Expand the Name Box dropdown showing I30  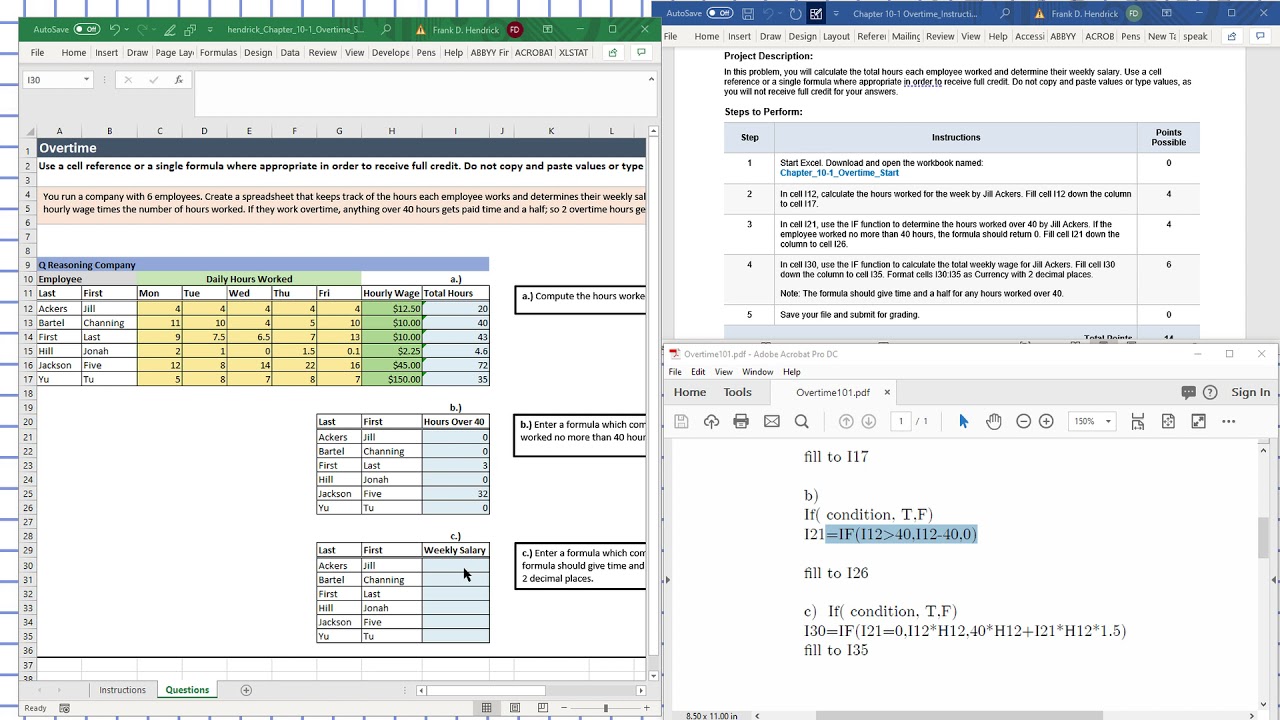pyautogui.click(x=86, y=80)
